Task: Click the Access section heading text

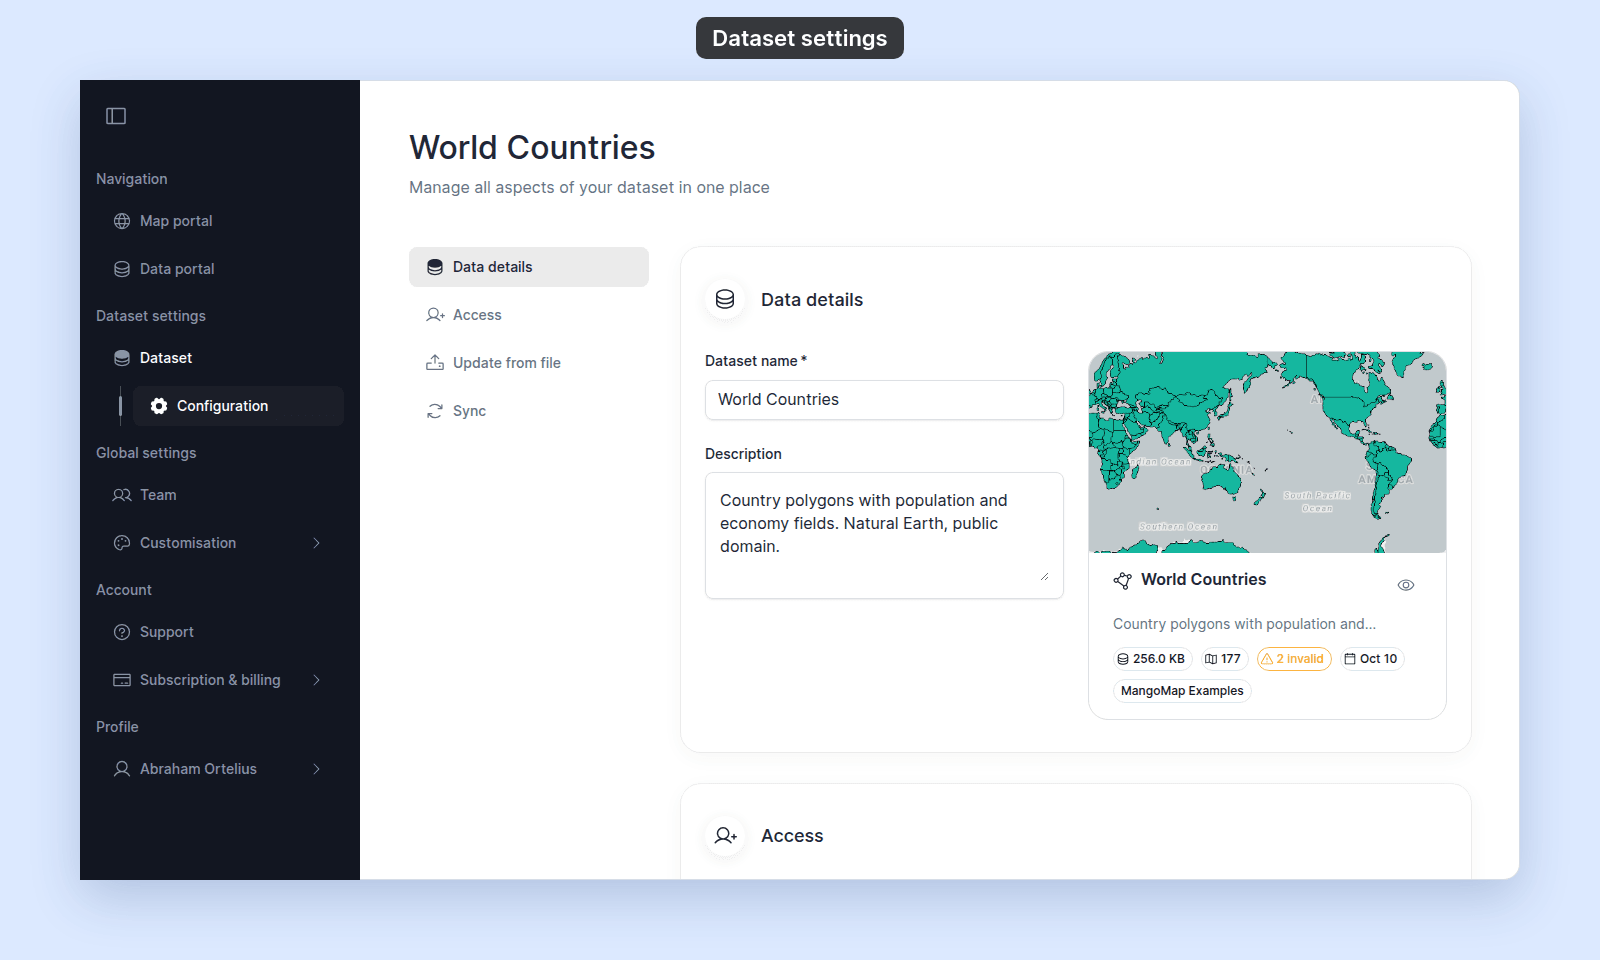Action: tap(792, 836)
